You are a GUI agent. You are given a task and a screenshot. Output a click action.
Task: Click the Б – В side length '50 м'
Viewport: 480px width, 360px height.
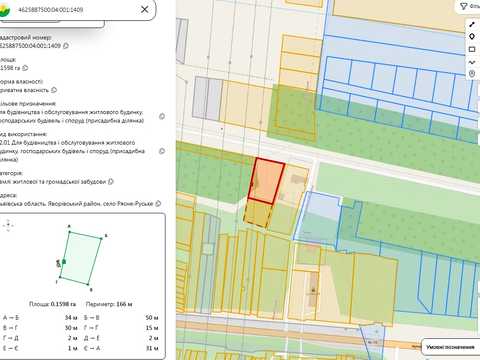point(152,318)
